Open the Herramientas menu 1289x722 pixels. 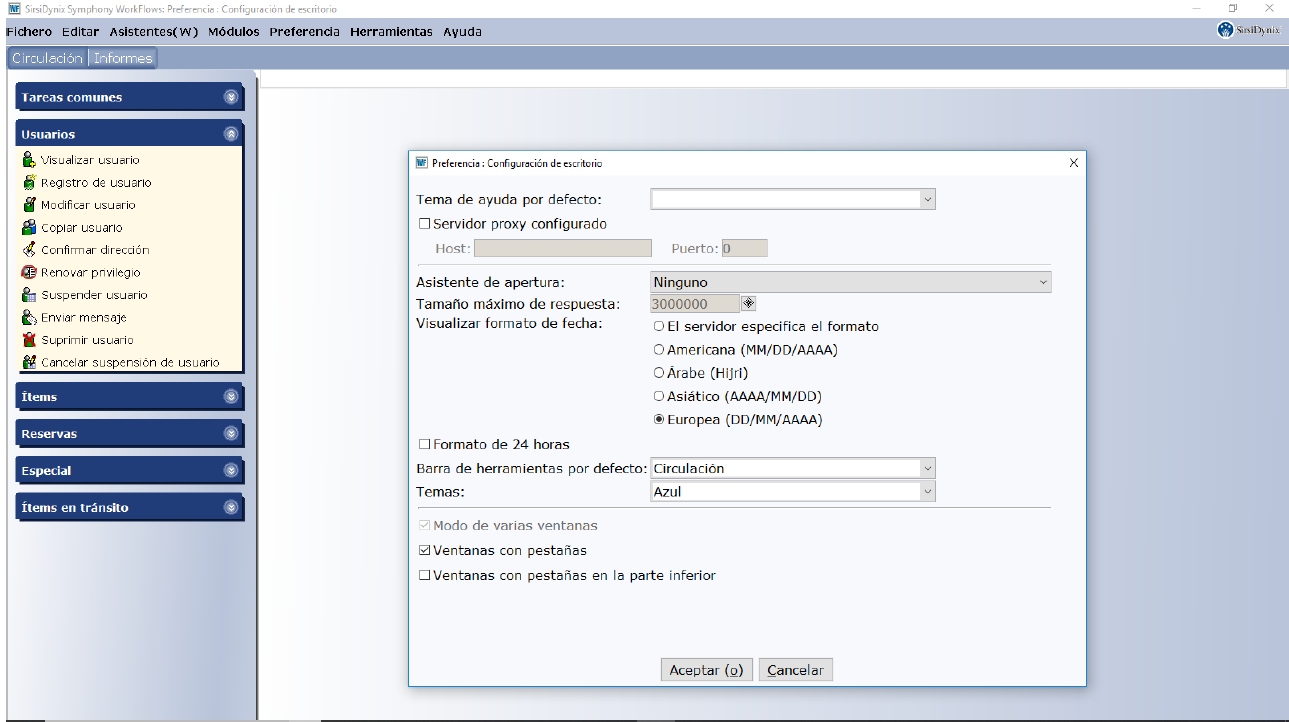(391, 32)
